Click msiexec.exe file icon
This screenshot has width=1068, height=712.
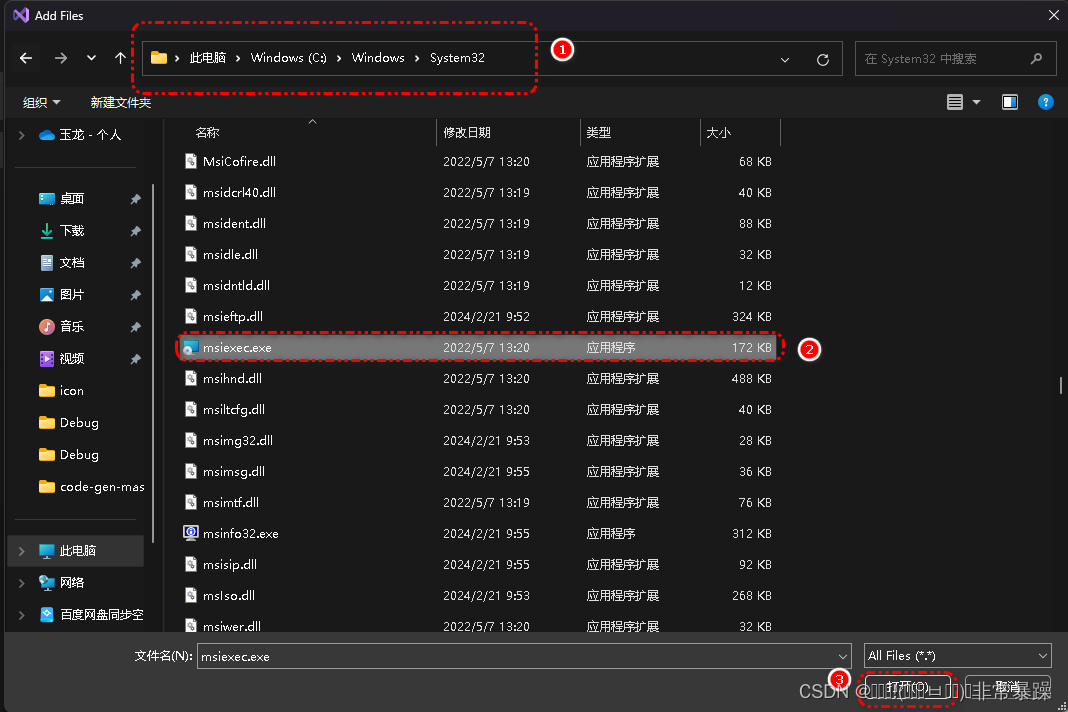click(191, 347)
